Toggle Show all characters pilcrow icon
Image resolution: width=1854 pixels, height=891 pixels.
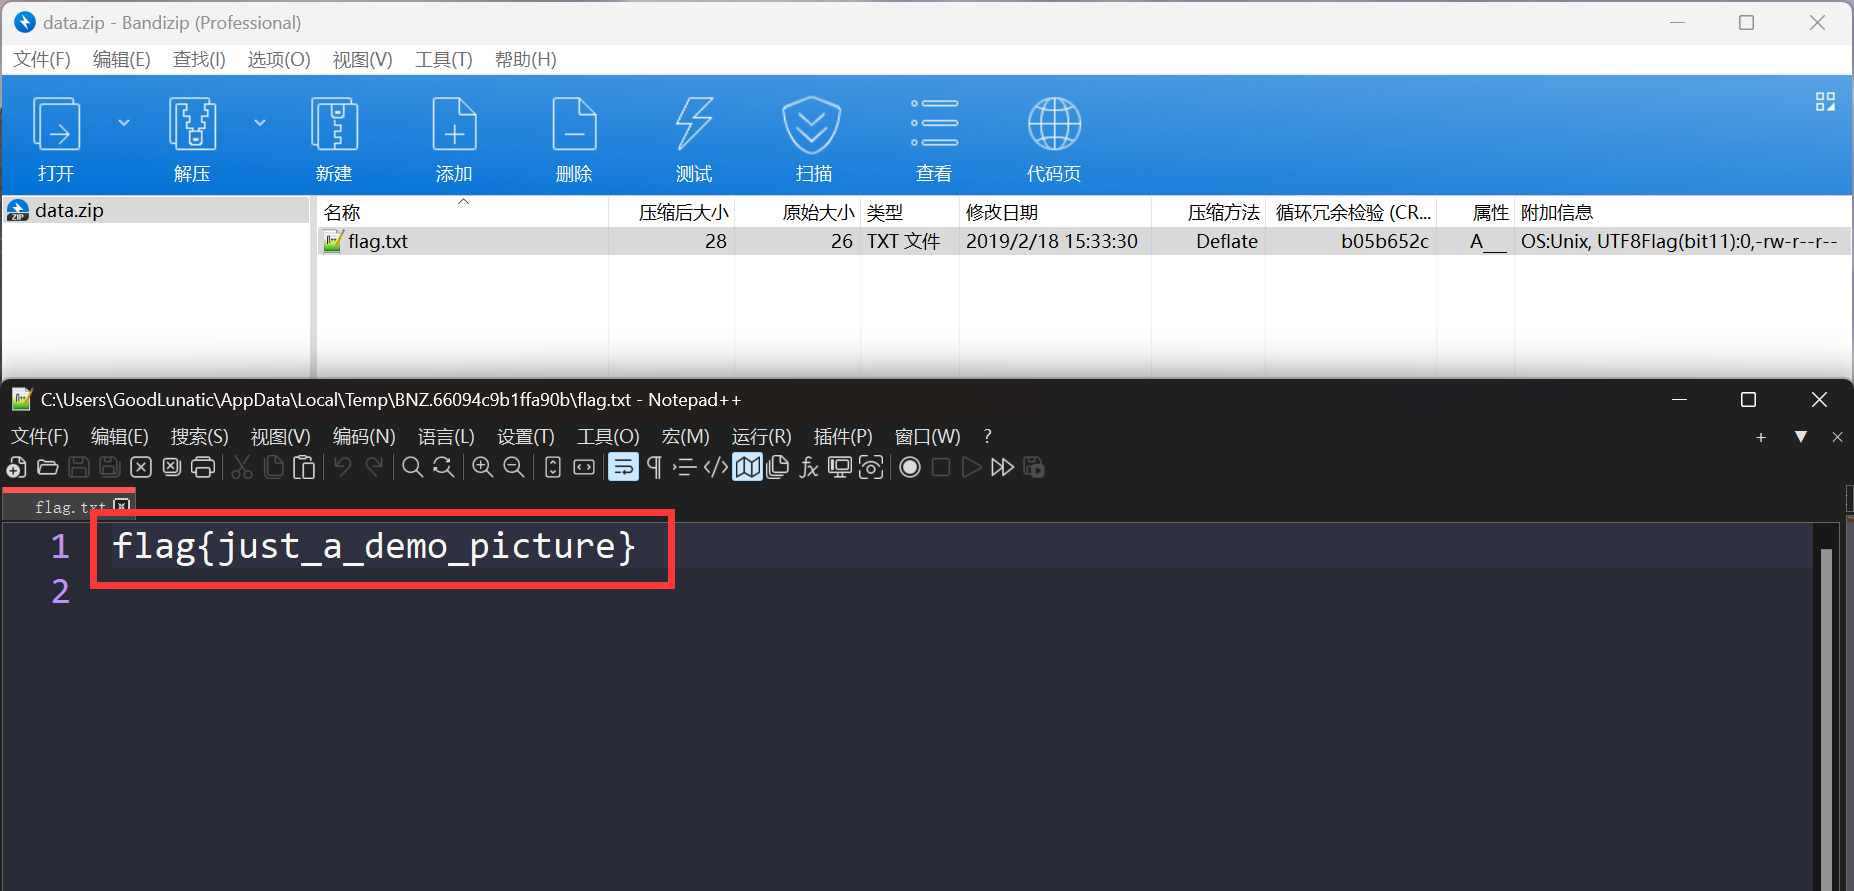point(654,467)
